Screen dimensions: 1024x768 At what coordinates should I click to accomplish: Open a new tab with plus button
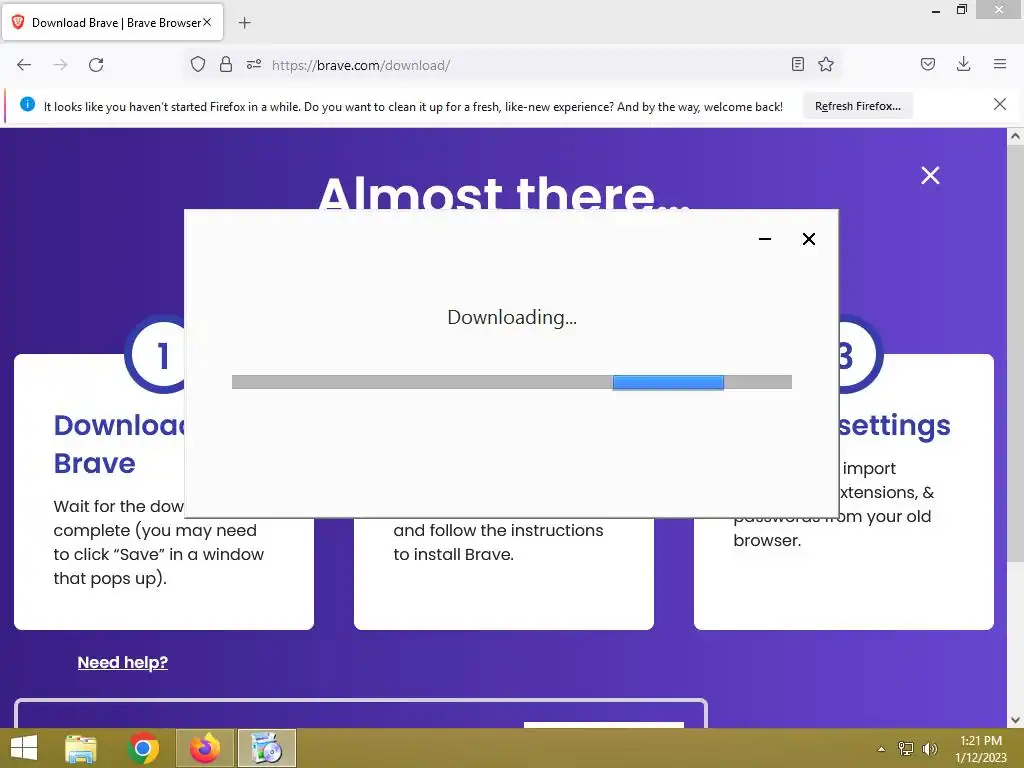coord(244,23)
